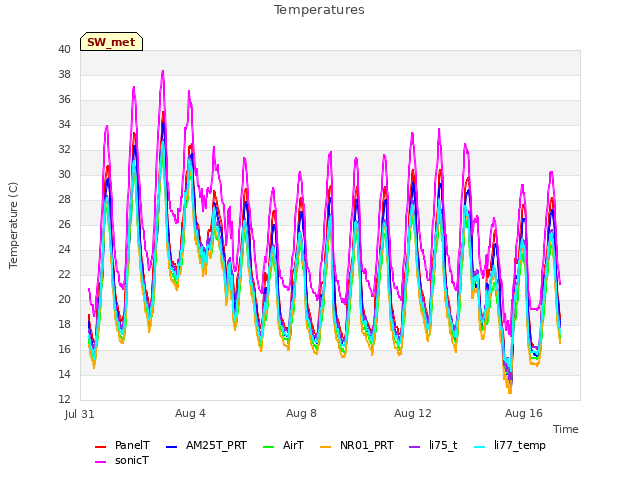Click the purple li75_t legend swatch
The height and width of the screenshot is (480, 640).
[414, 447]
